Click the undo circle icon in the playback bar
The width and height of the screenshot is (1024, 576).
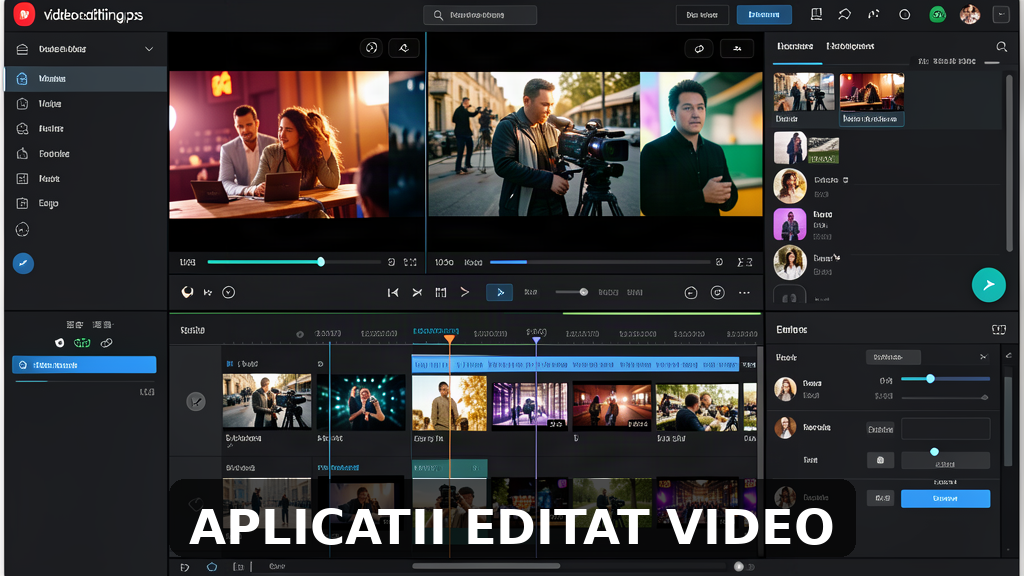691,293
